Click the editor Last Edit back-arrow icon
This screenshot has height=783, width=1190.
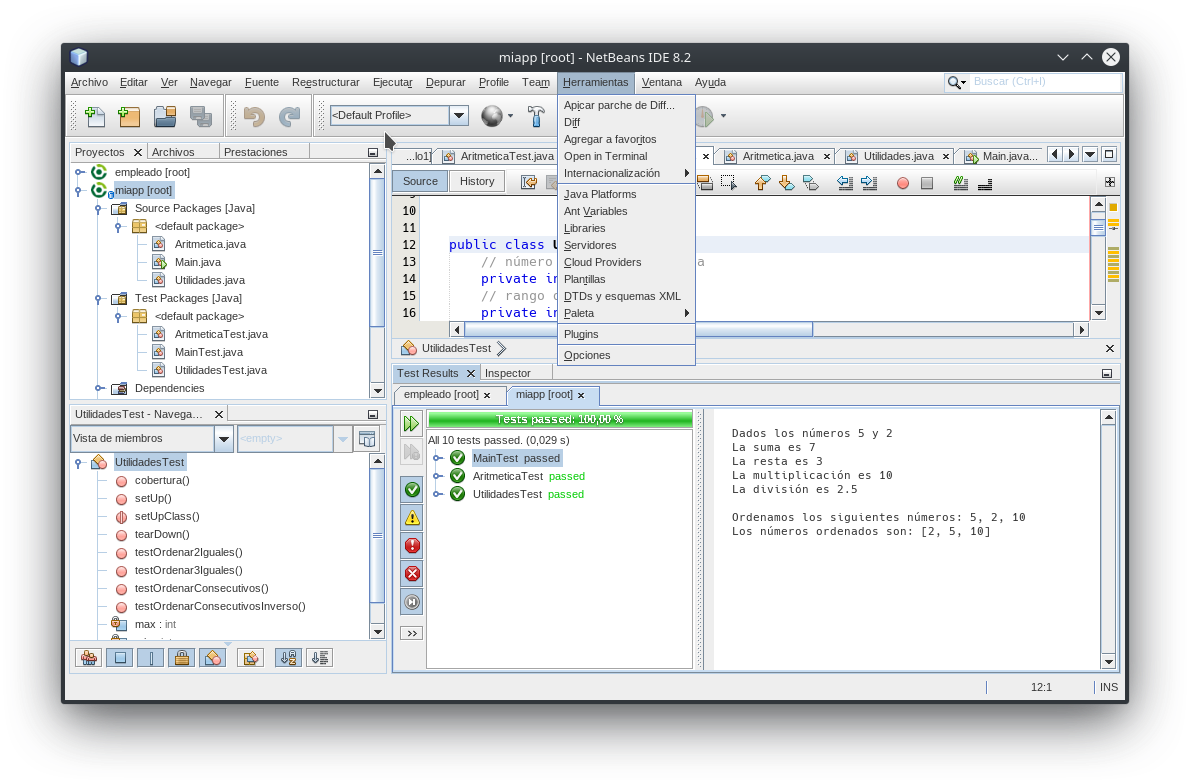(529, 183)
